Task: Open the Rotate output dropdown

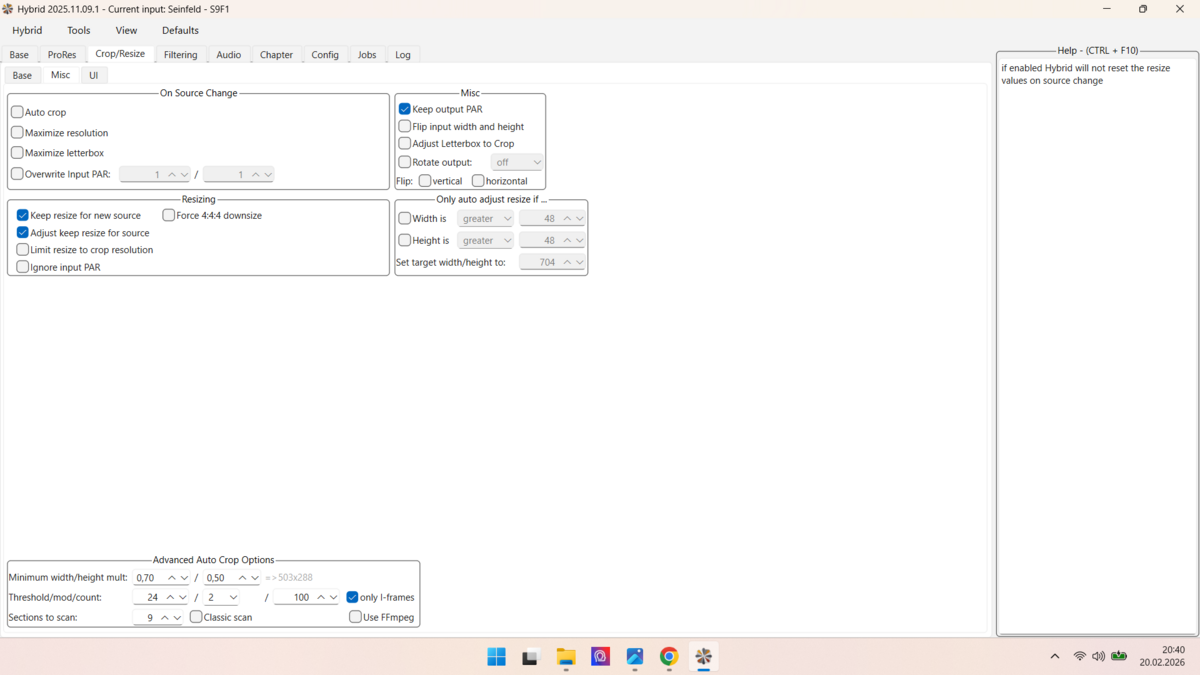Action: point(517,162)
